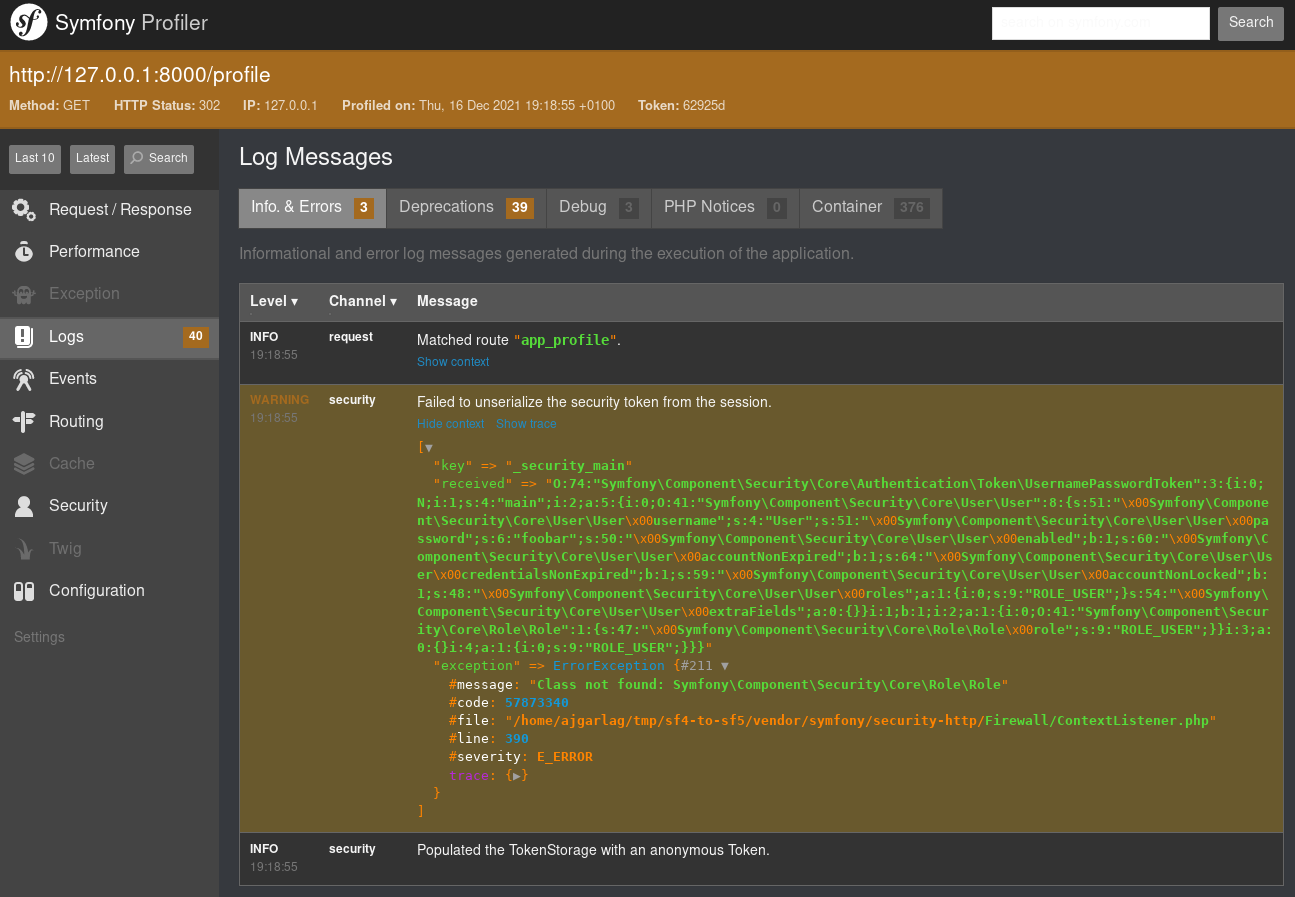Click the Logs panel icon
The width and height of the screenshot is (1295, 897).
(x=24, y=337)
